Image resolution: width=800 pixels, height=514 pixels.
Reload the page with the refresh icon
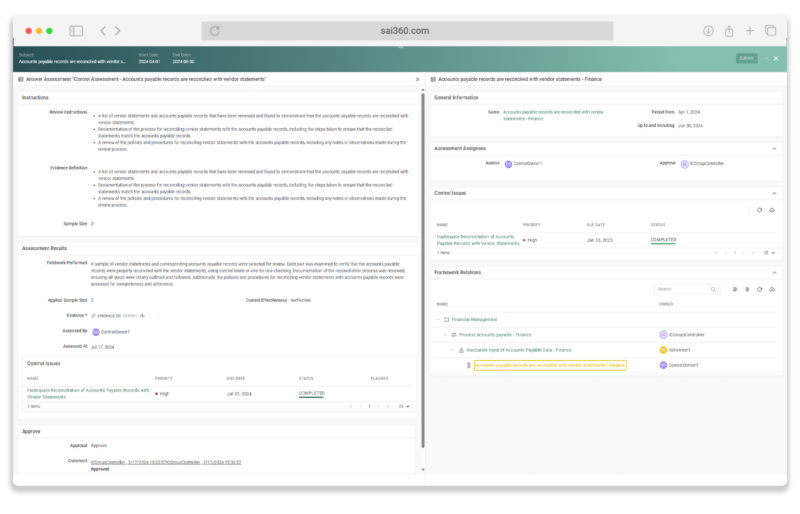215,31
